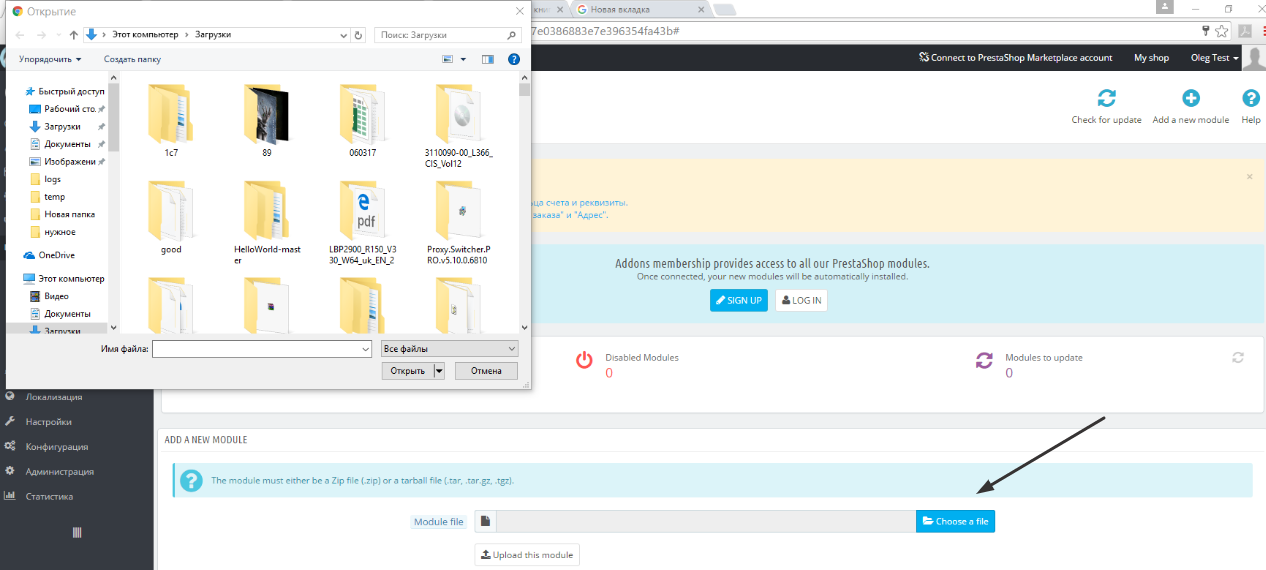Bookmark page with the star icon
The height and width of the screenshot is (570, 1266).
coord(1222,30)
